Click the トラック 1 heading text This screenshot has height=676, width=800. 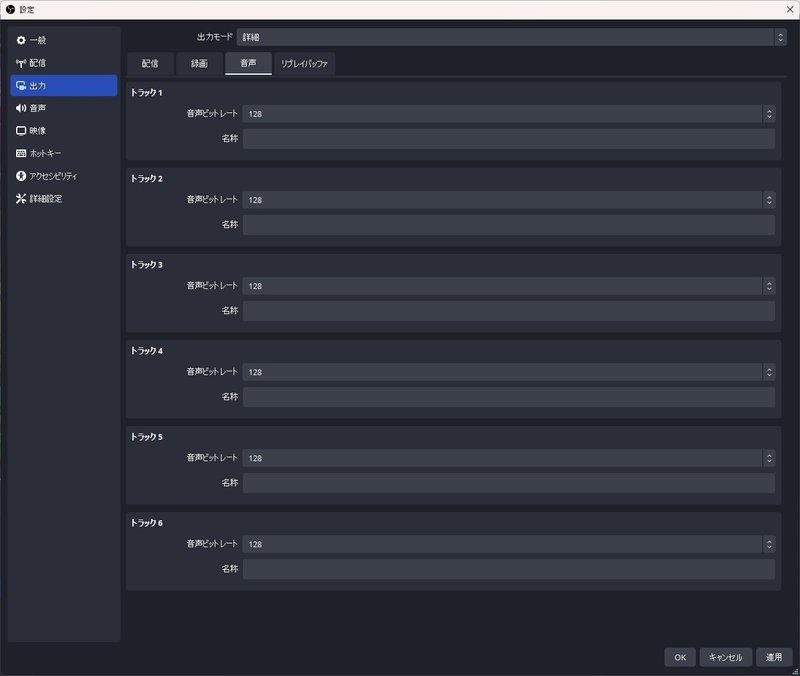coord(146,92)
